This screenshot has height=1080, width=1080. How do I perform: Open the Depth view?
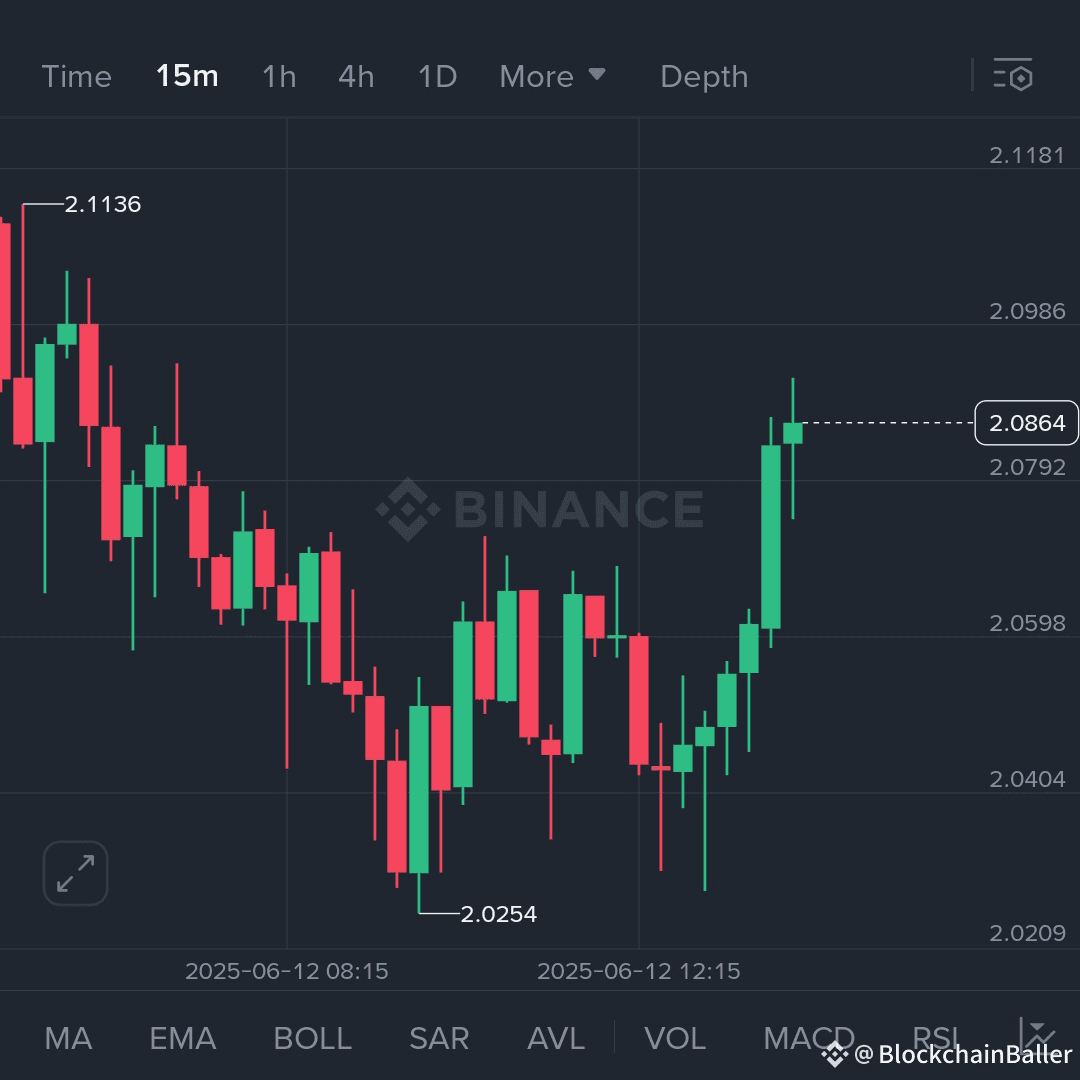[x=704, y=76]
